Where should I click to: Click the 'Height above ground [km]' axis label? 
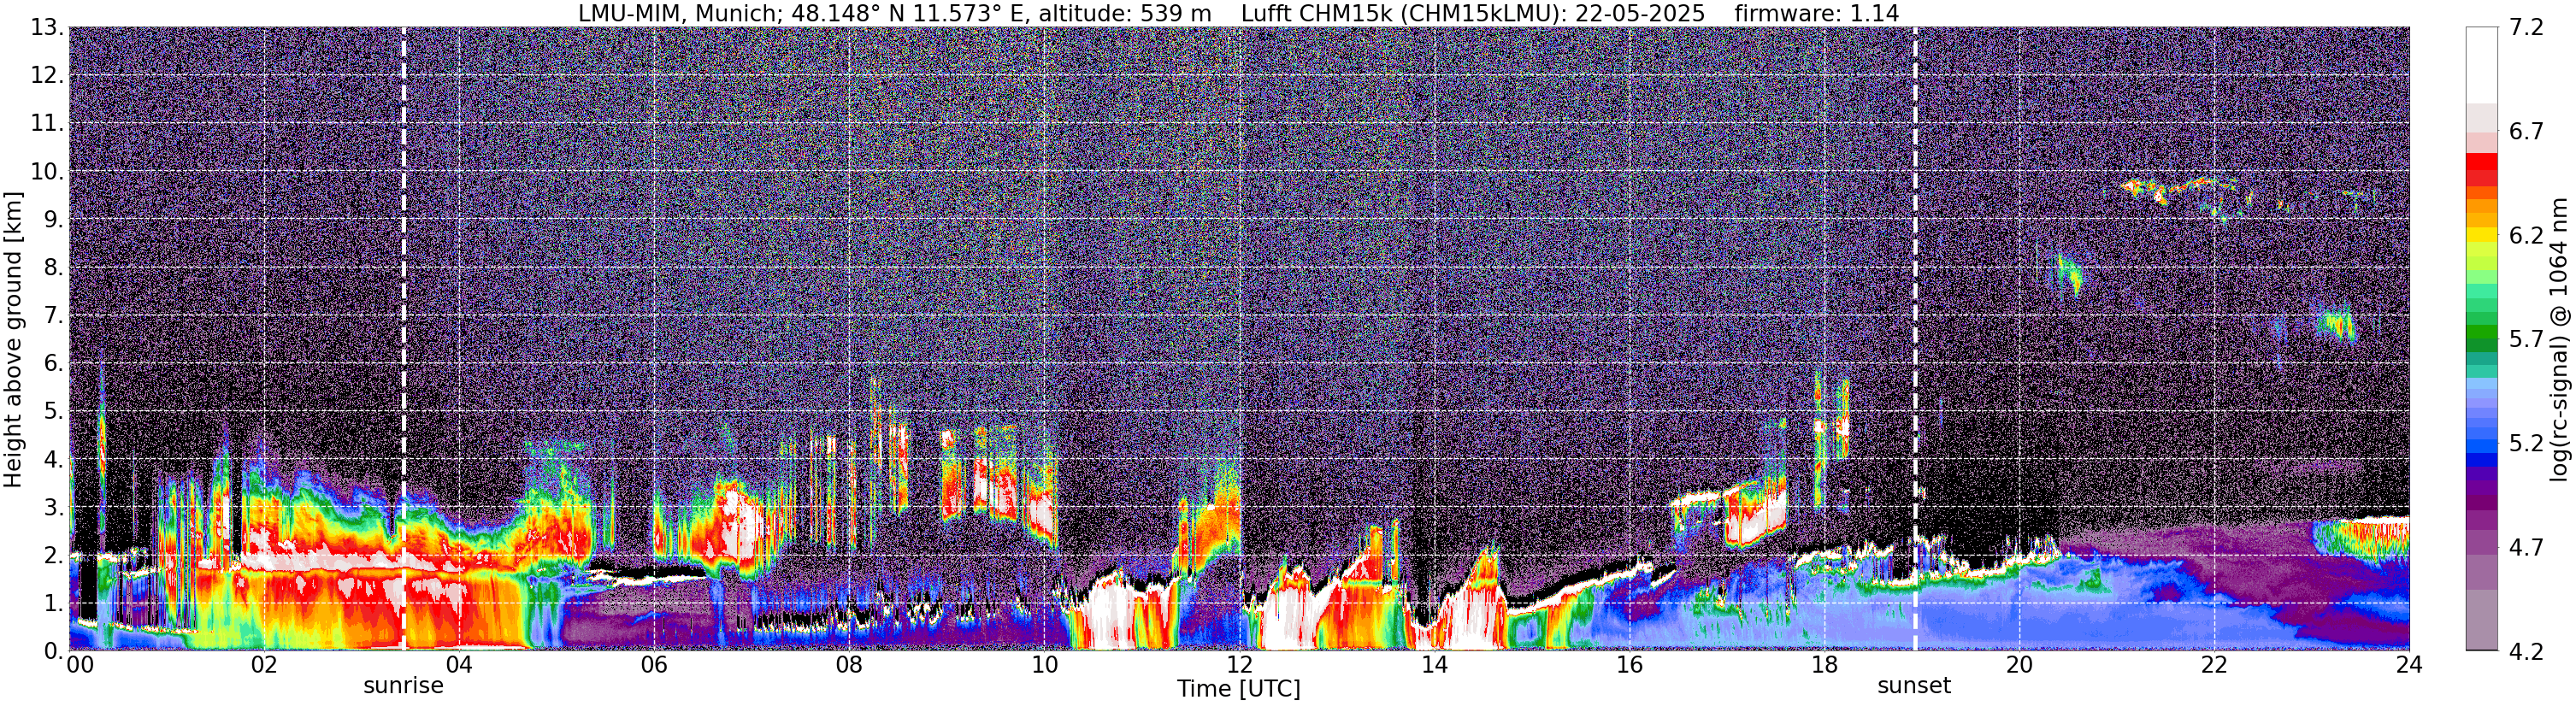coord(13,339)
